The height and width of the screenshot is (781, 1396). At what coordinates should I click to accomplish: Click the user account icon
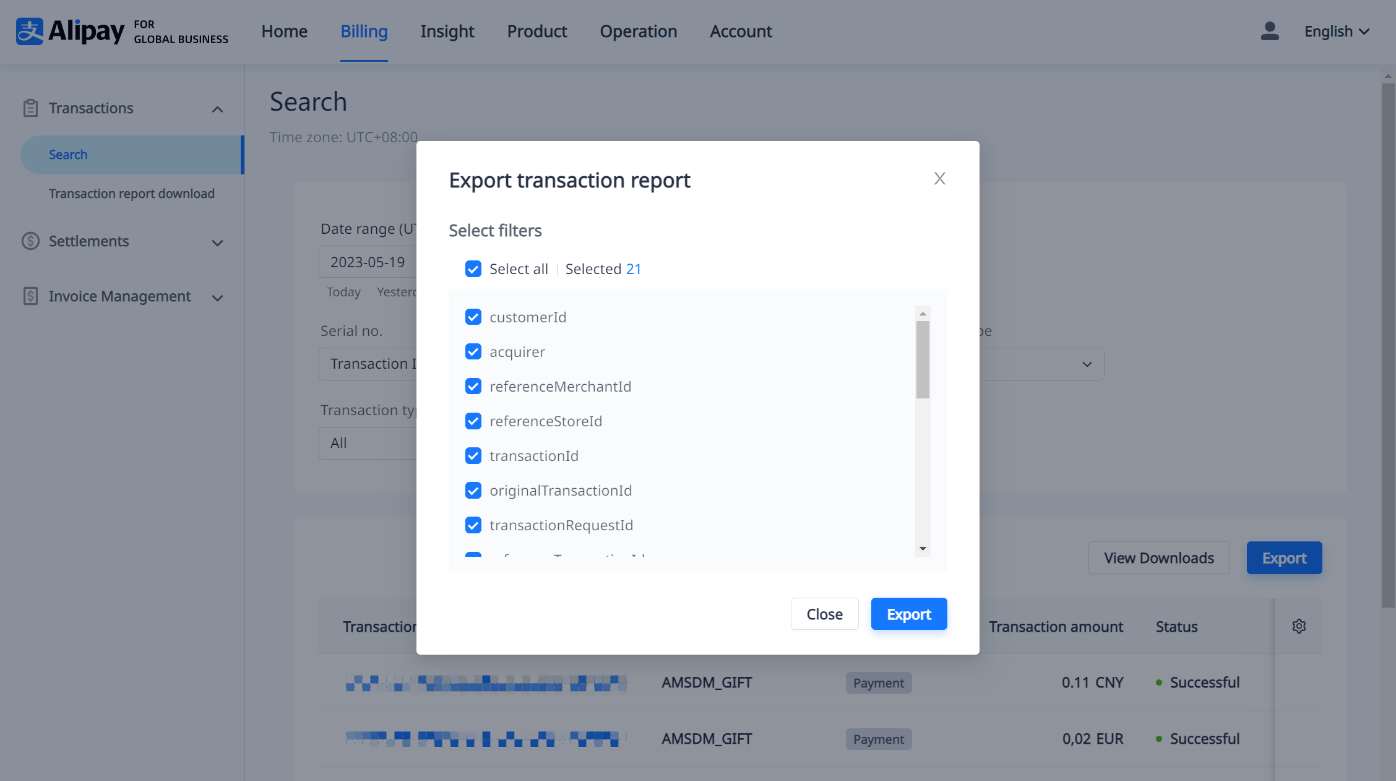click(1269, 31)
